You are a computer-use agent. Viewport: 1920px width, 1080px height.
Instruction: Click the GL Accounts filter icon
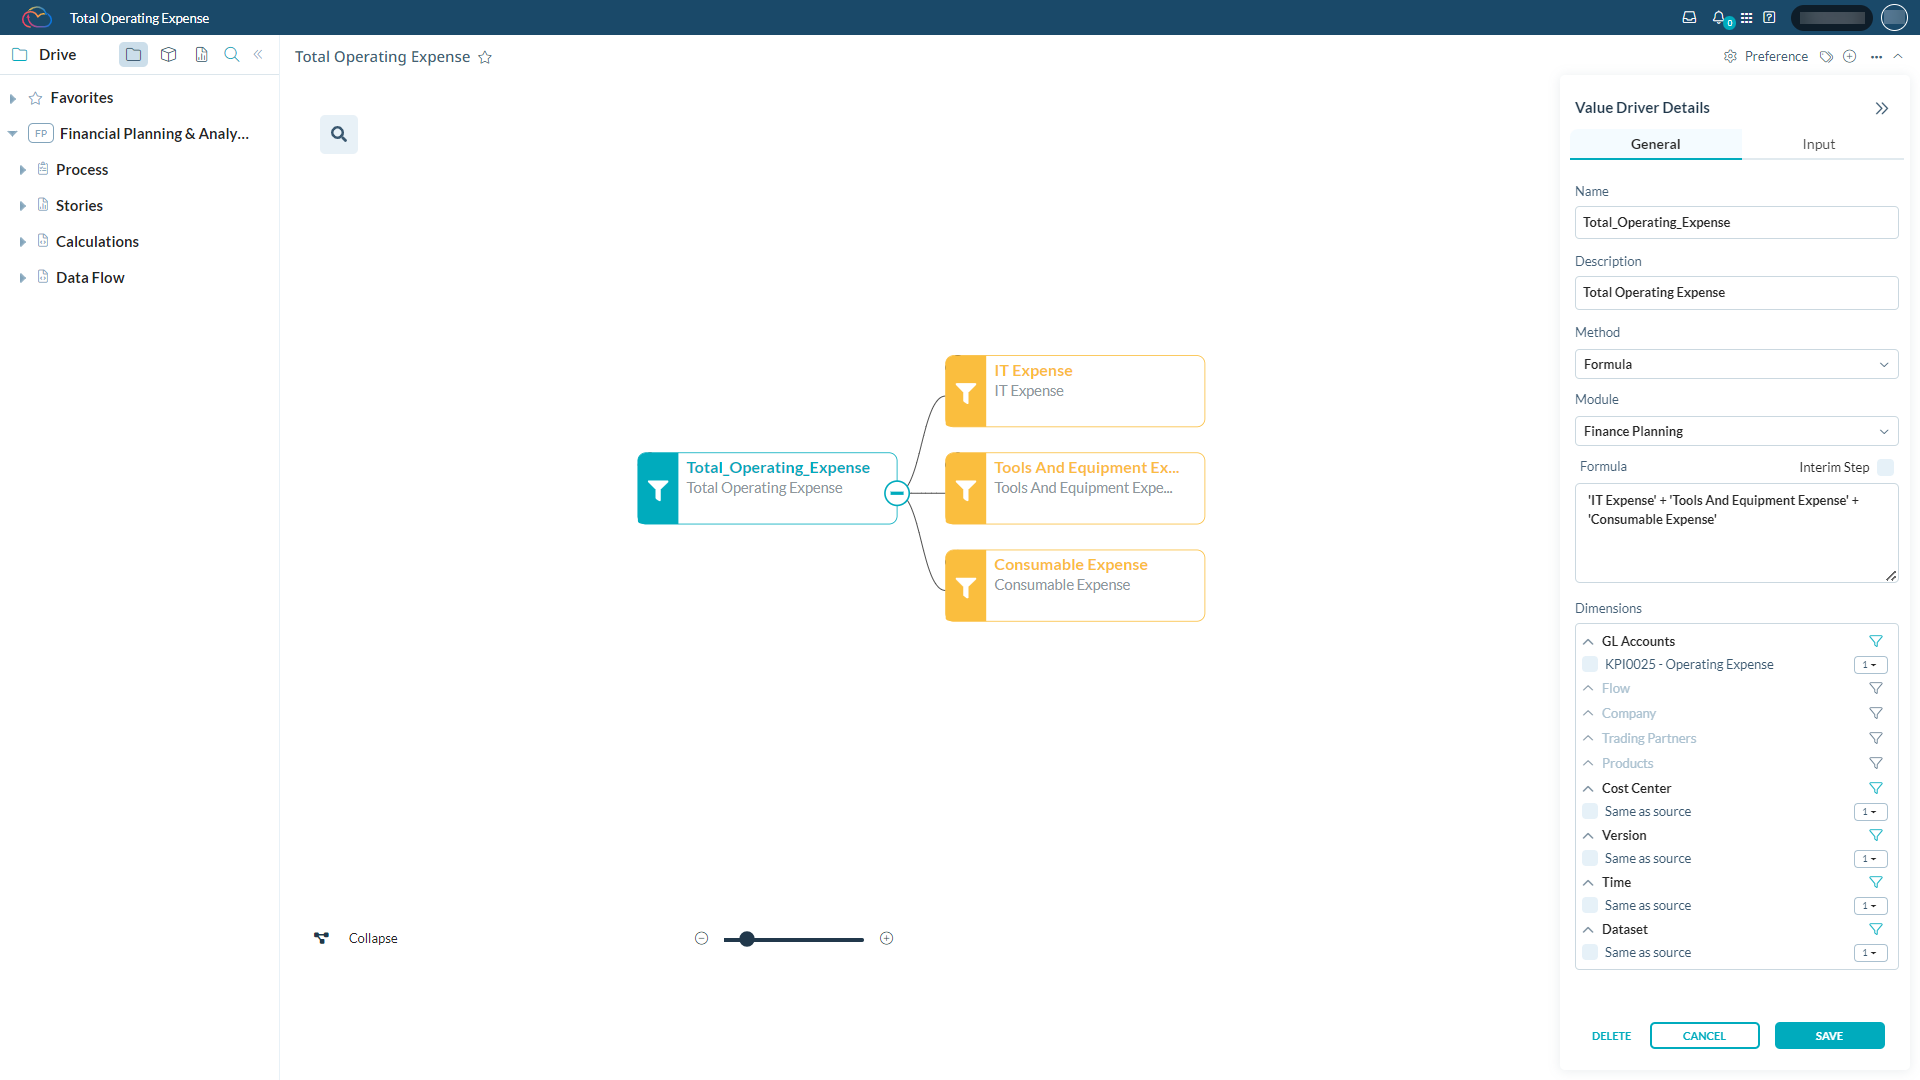(x=1876, y=641)
